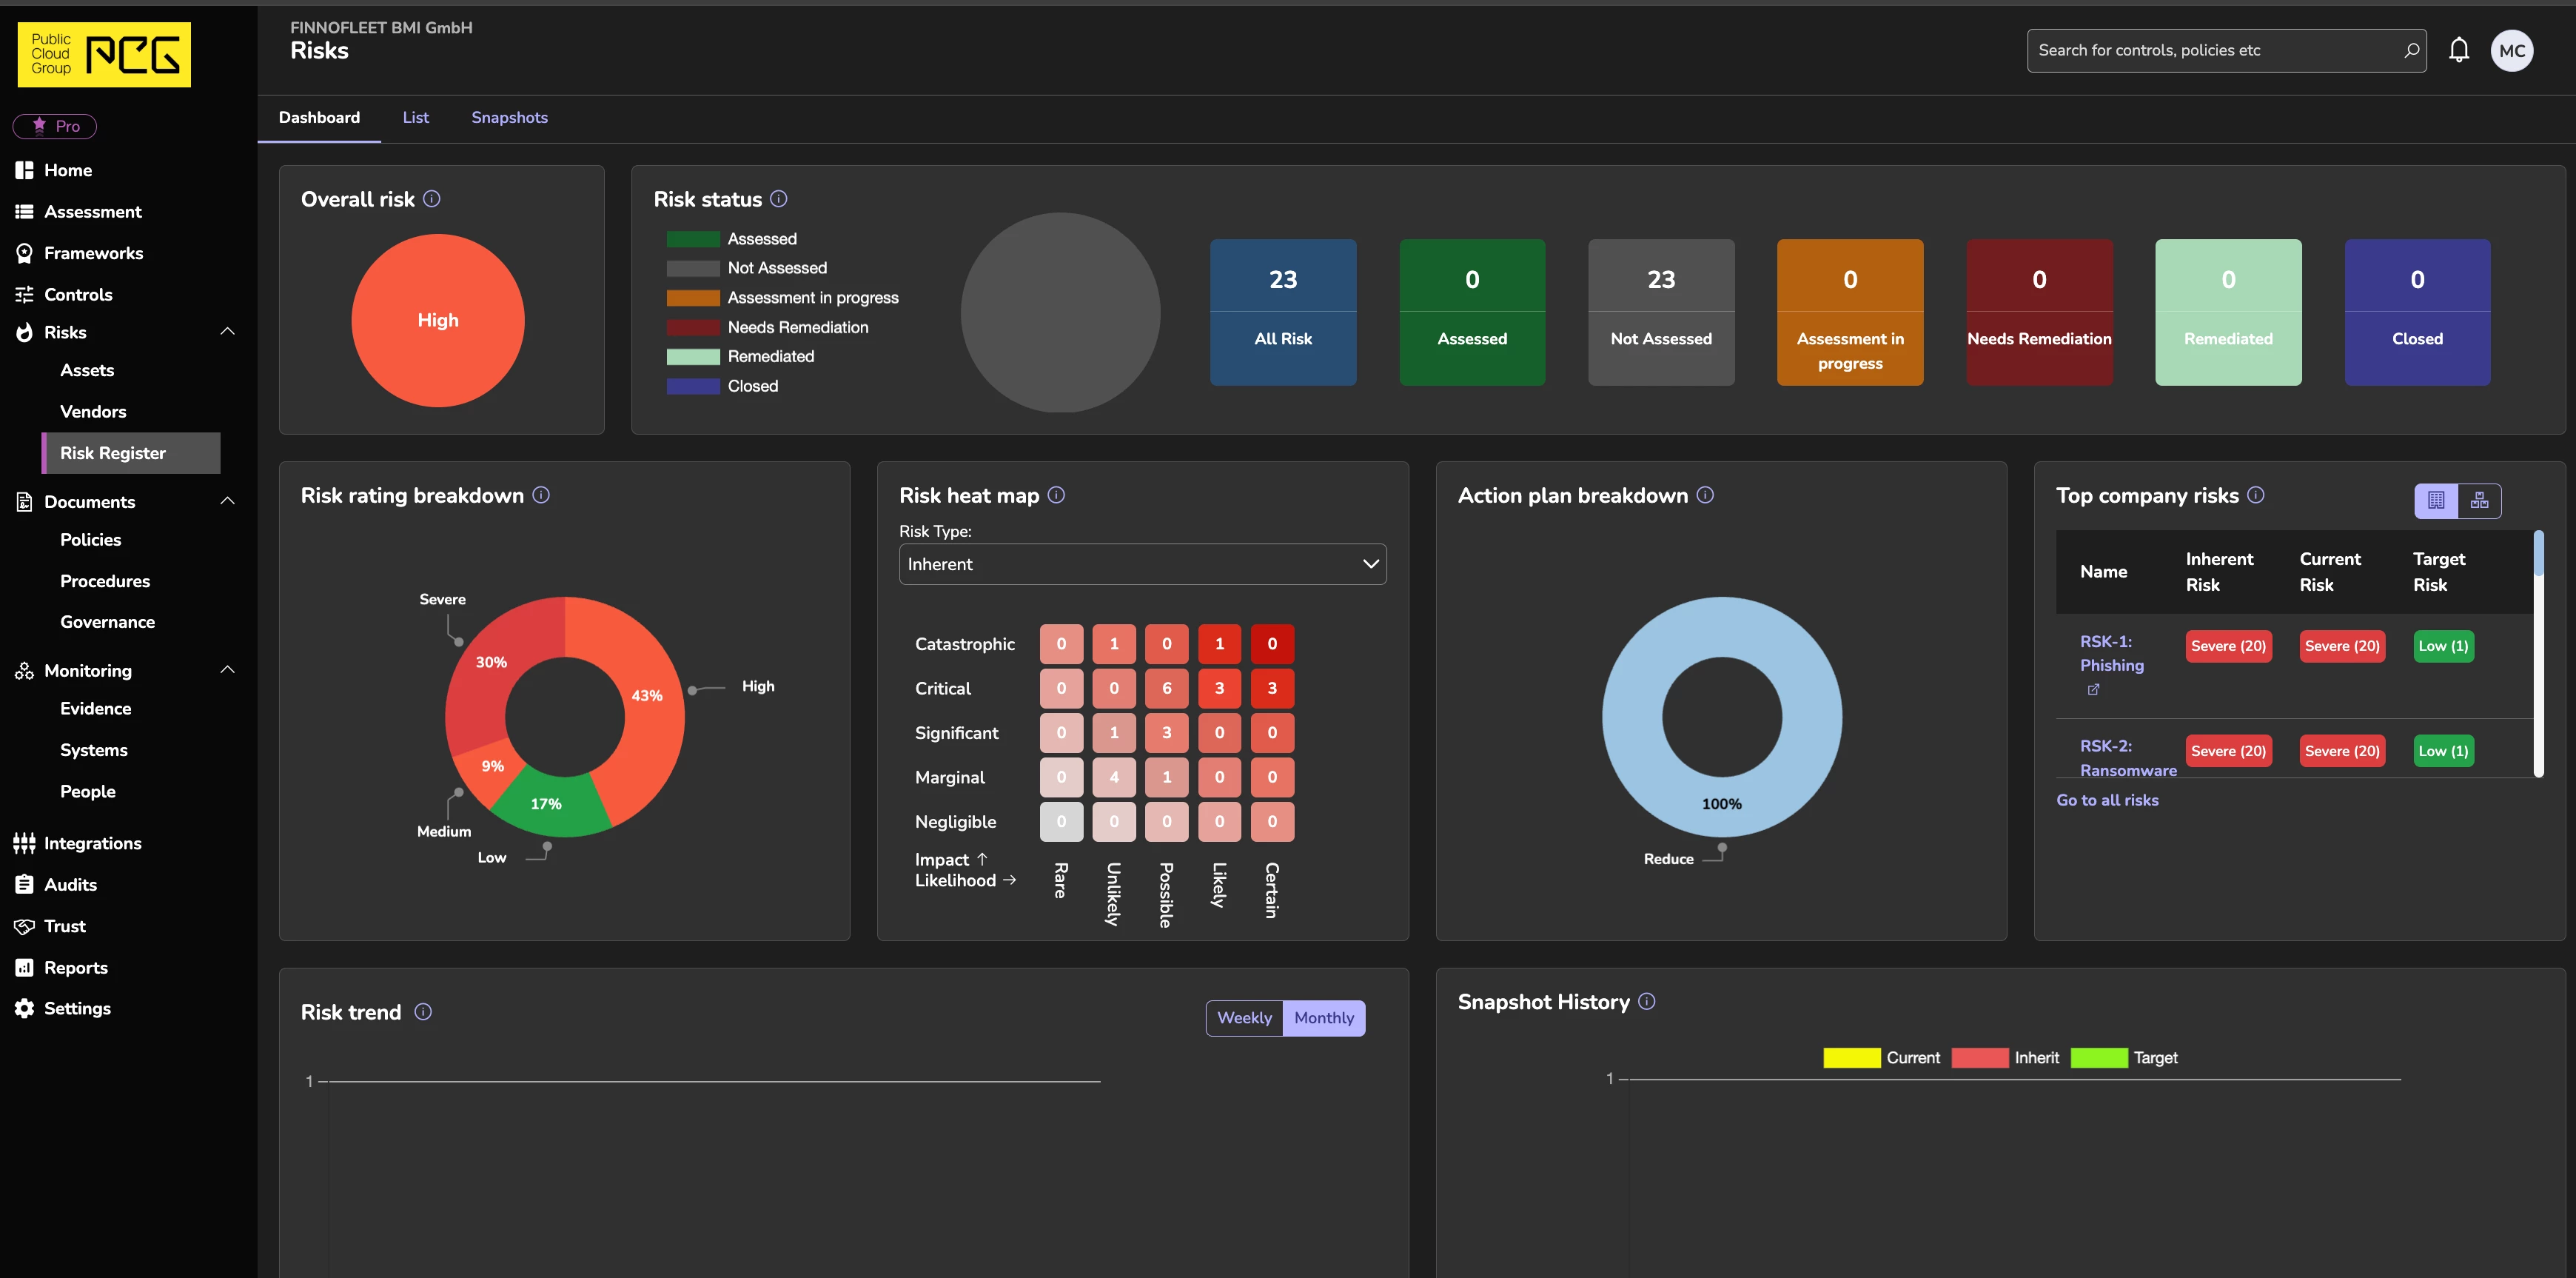
Task: Click the notifications bell icon
Action: (2458, 50)
